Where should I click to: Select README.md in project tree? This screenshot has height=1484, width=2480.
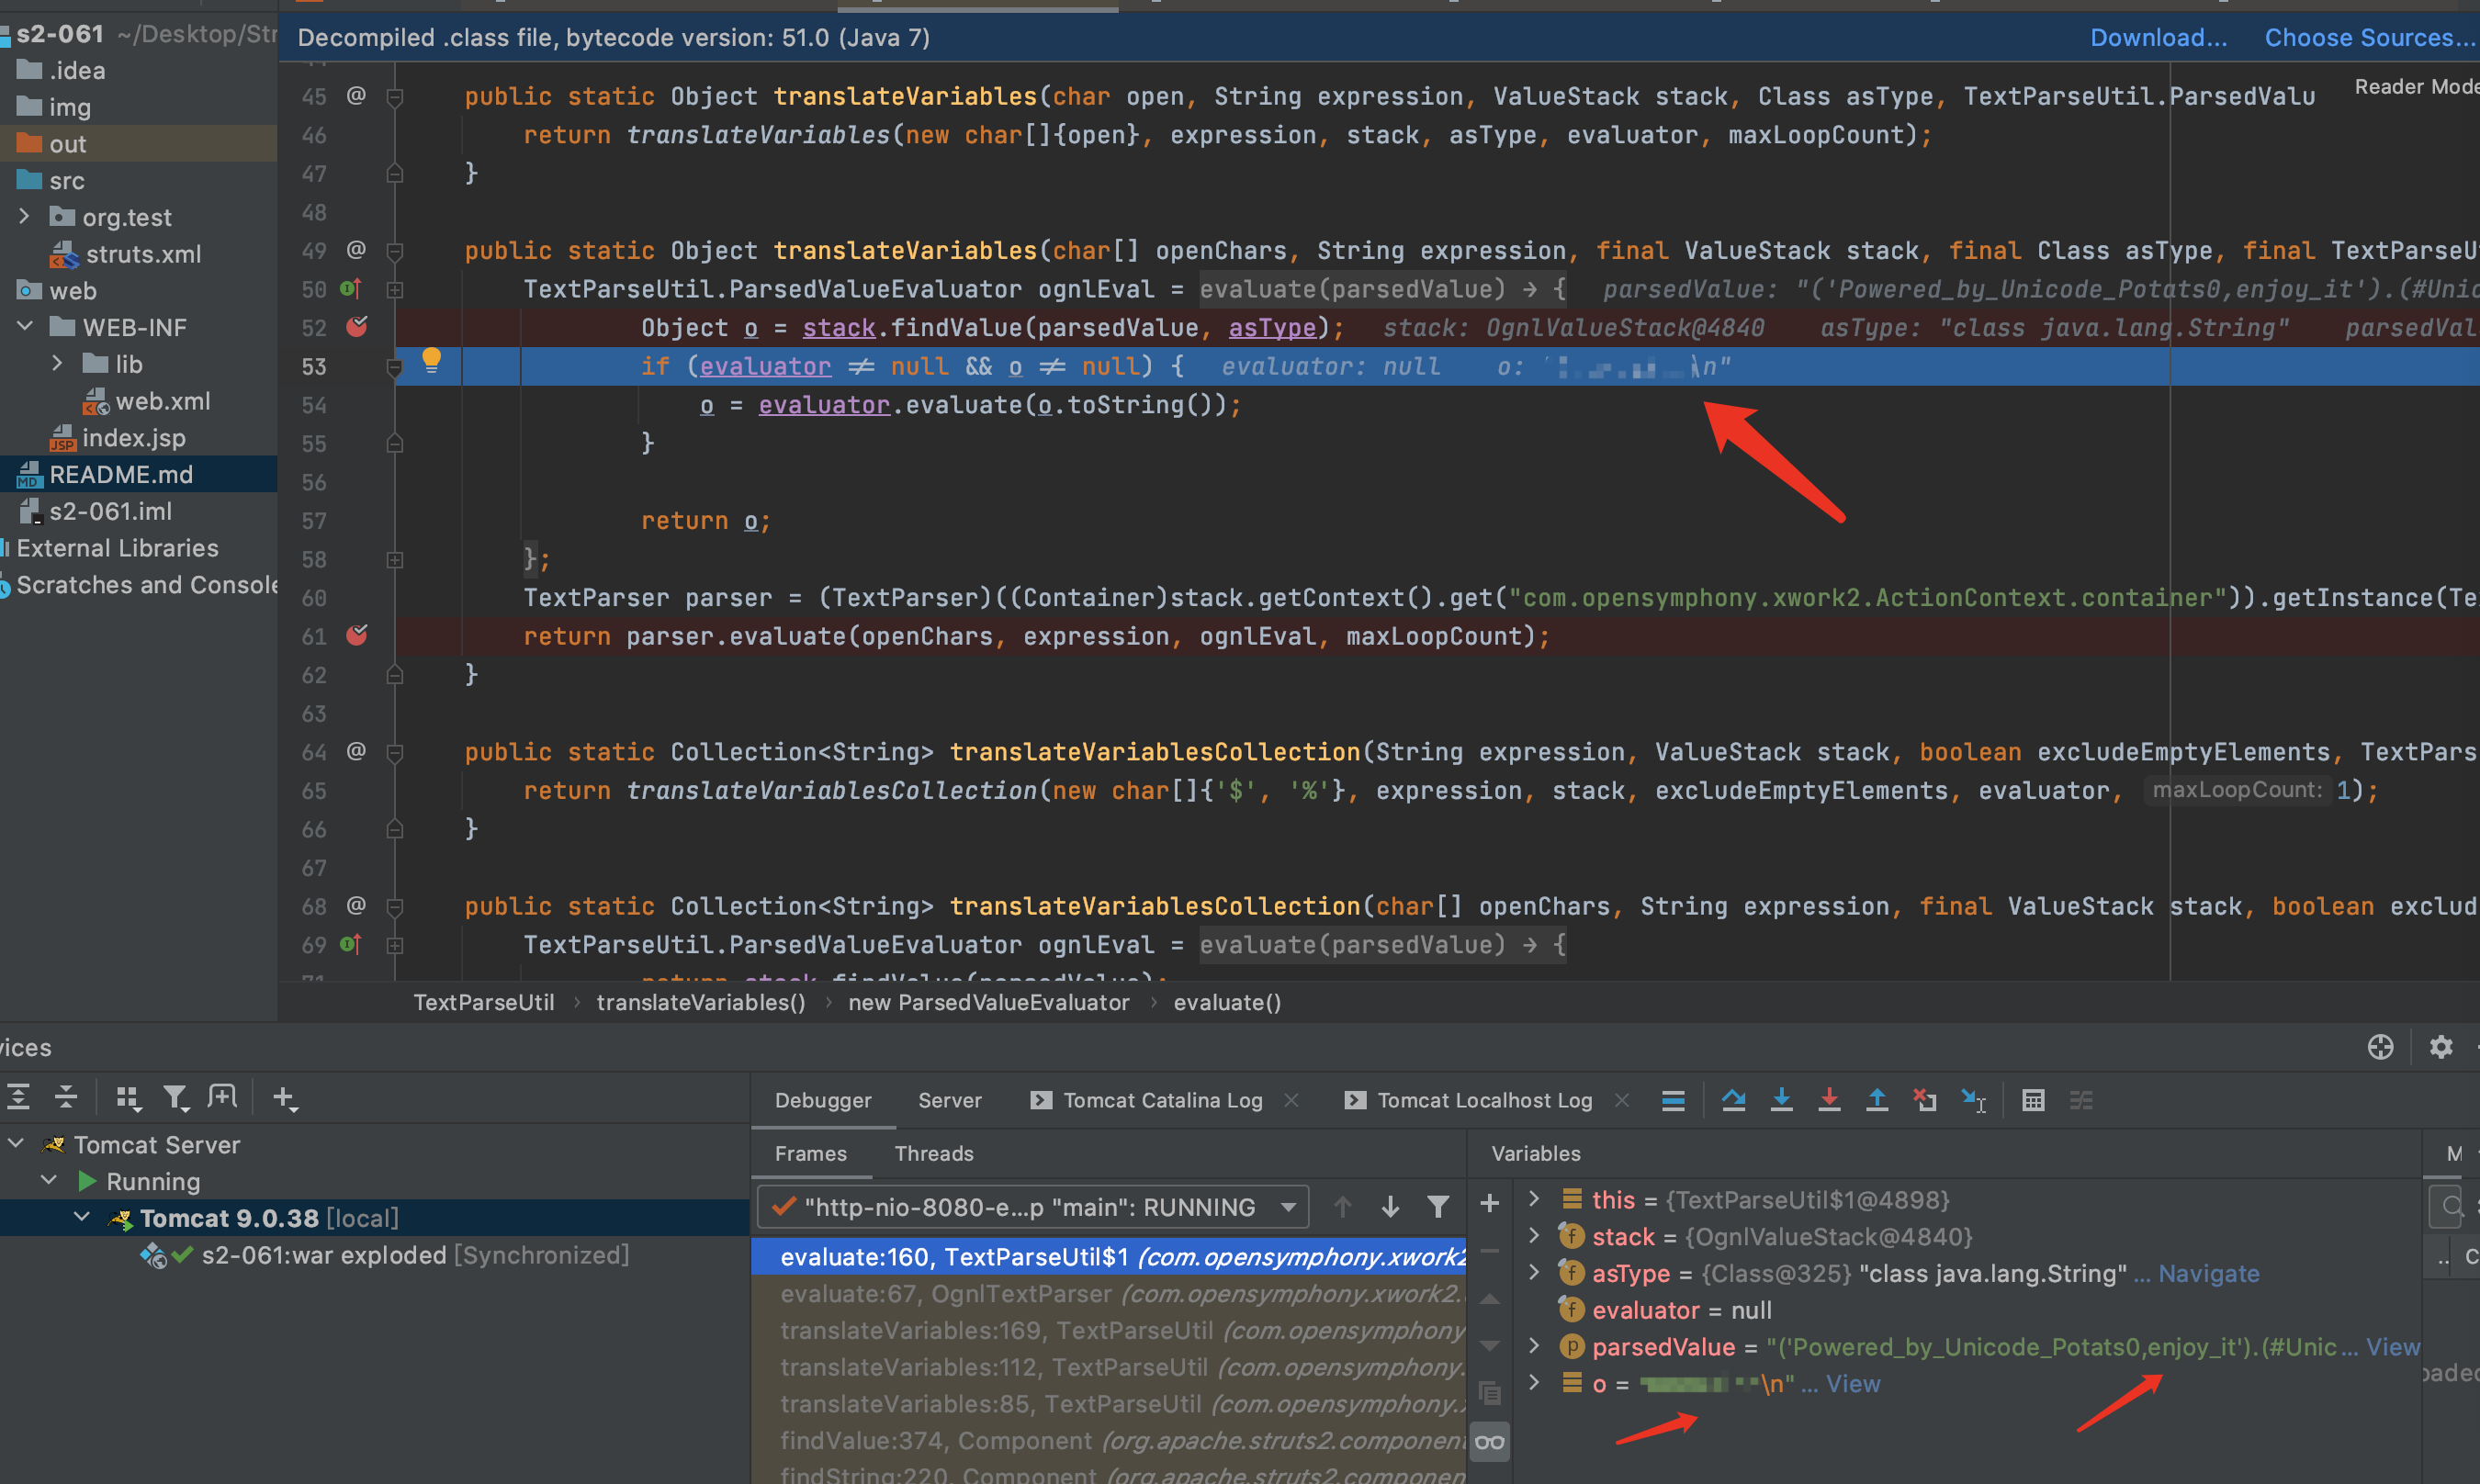(x=121, y=474)
